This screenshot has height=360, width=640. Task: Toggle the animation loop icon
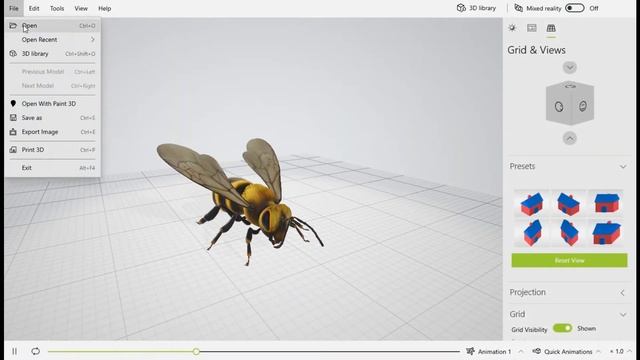[36, 351]
